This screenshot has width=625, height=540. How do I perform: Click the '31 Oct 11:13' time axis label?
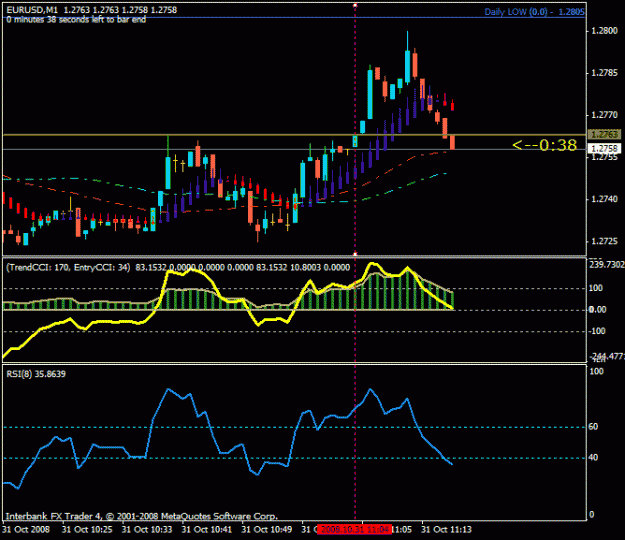(446, 530)
